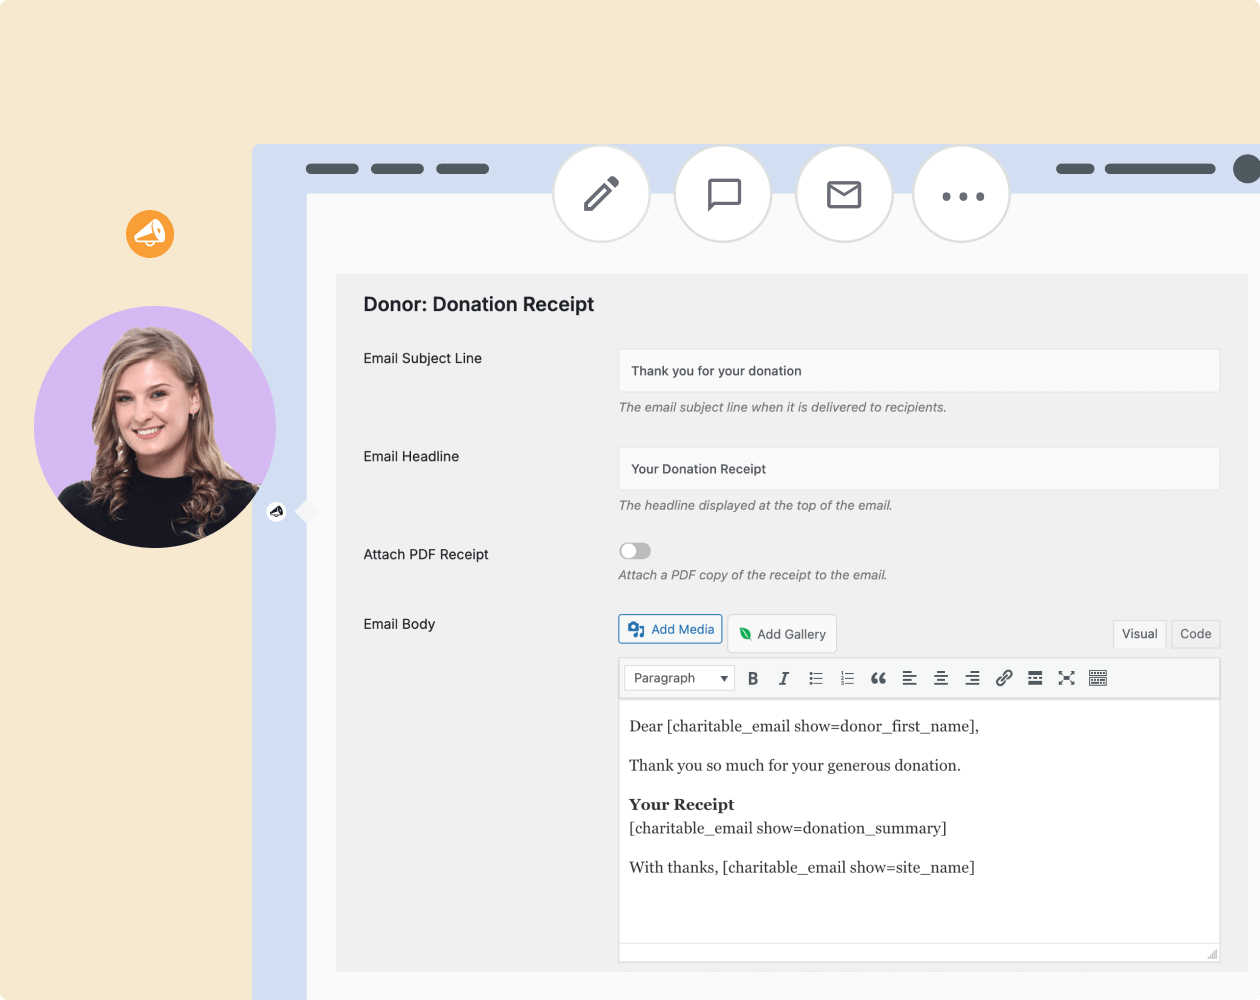Open the comment bubble icon
This screenshot has height=1000, width=1260.
pos(722,193)
